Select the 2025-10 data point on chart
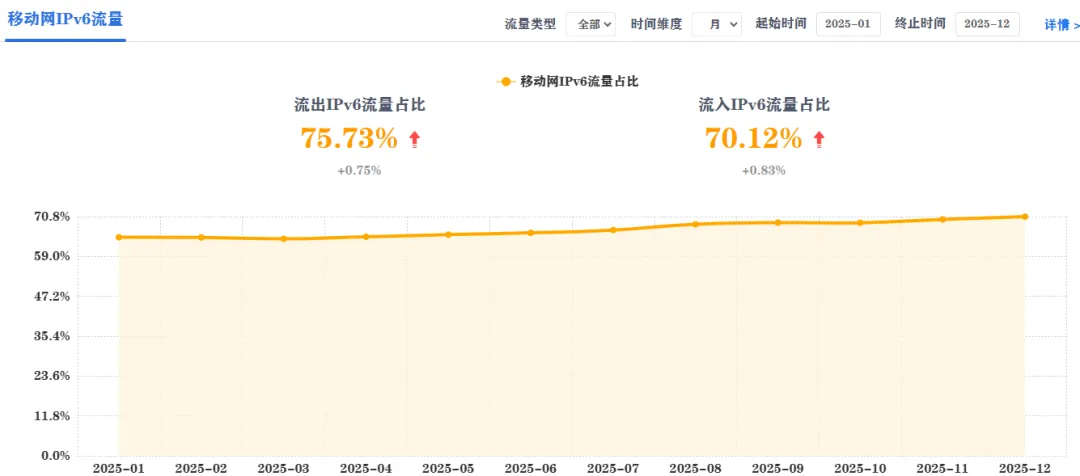 click(x=860, y=223)
